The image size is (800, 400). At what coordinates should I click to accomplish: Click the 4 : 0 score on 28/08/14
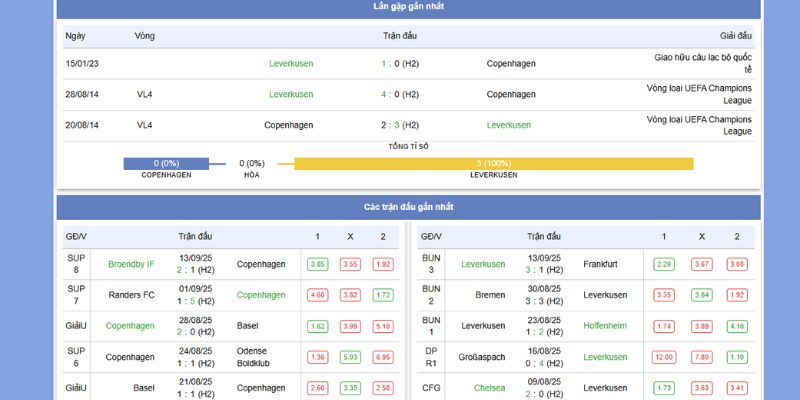pos(399,94)
